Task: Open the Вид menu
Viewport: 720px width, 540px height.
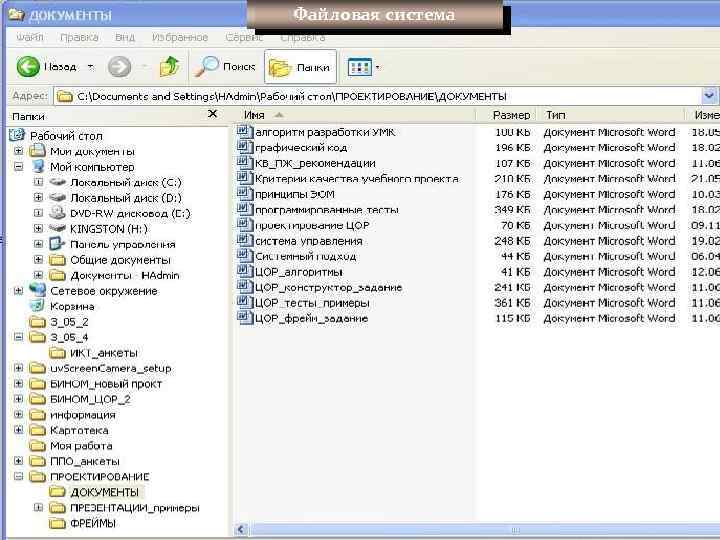Action: (125, 37)
